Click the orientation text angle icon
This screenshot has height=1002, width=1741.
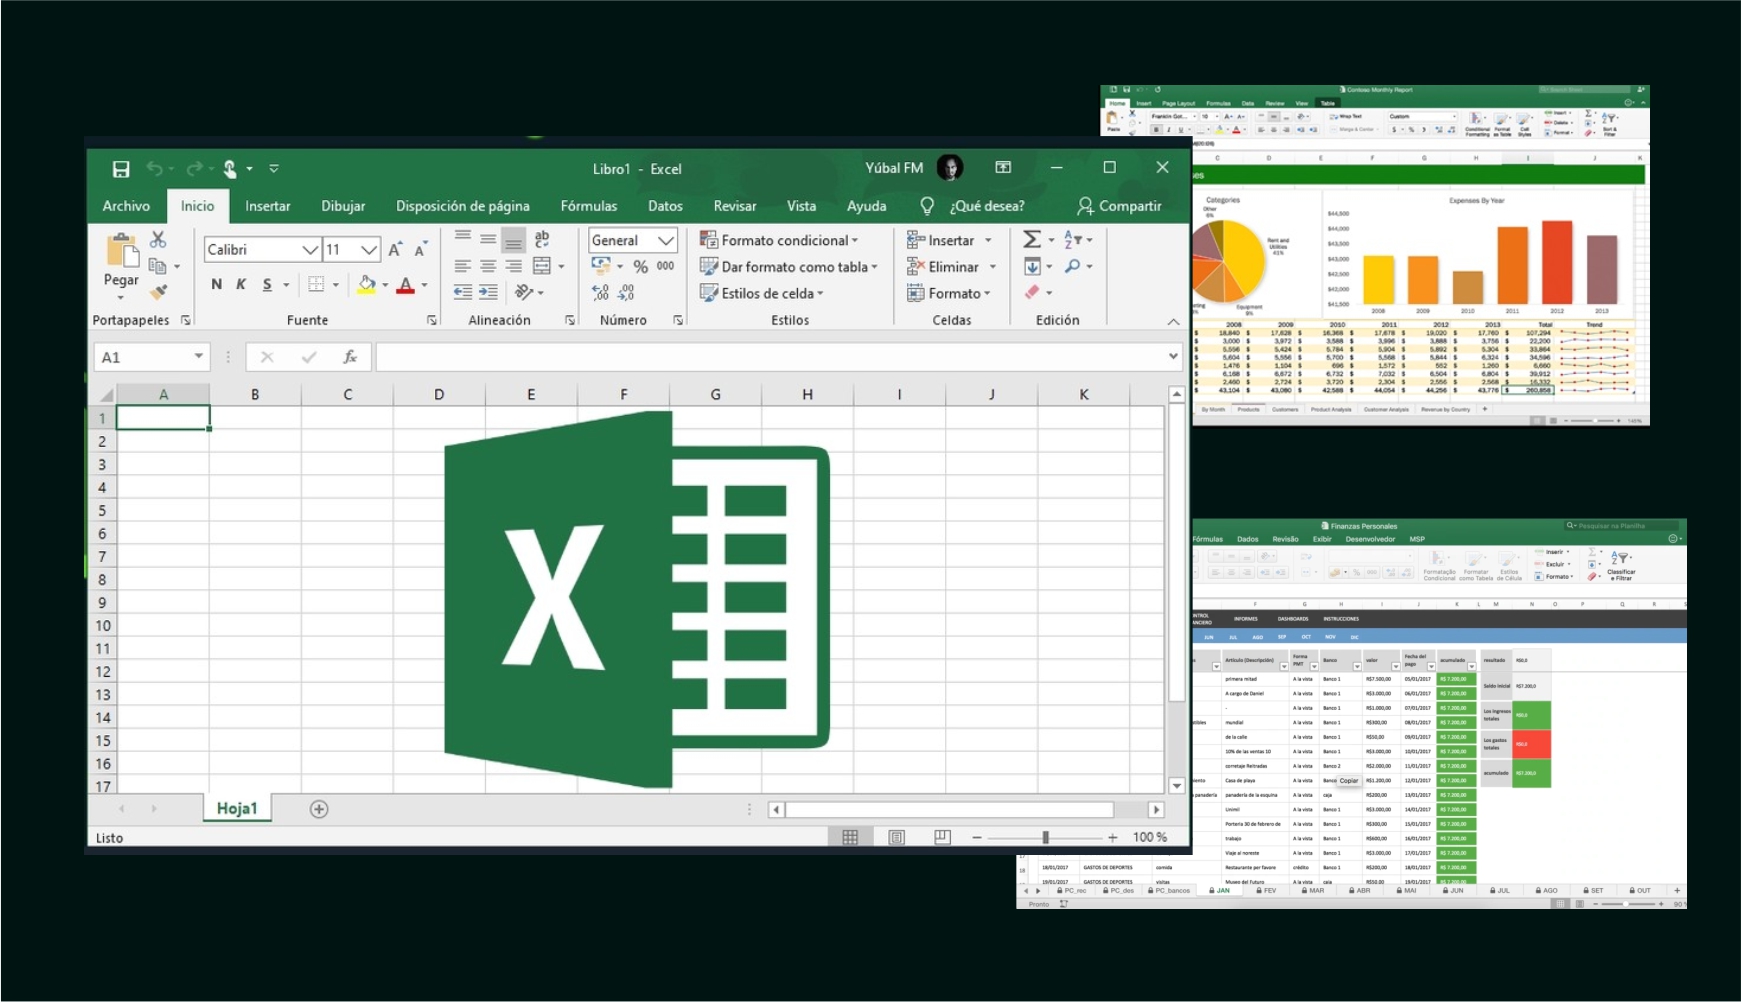tap(524, 292)
